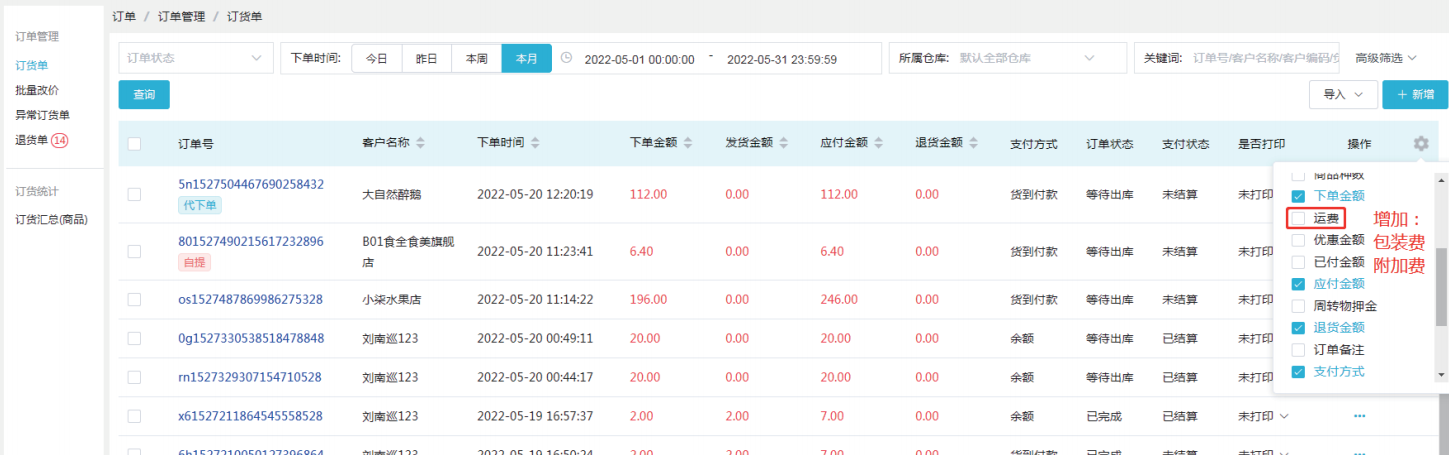Image resolution: width=1449 pixels, height=455 pixels.
Task: Uncheck the 下单金额 column option
Action: tap(1298, 196)
